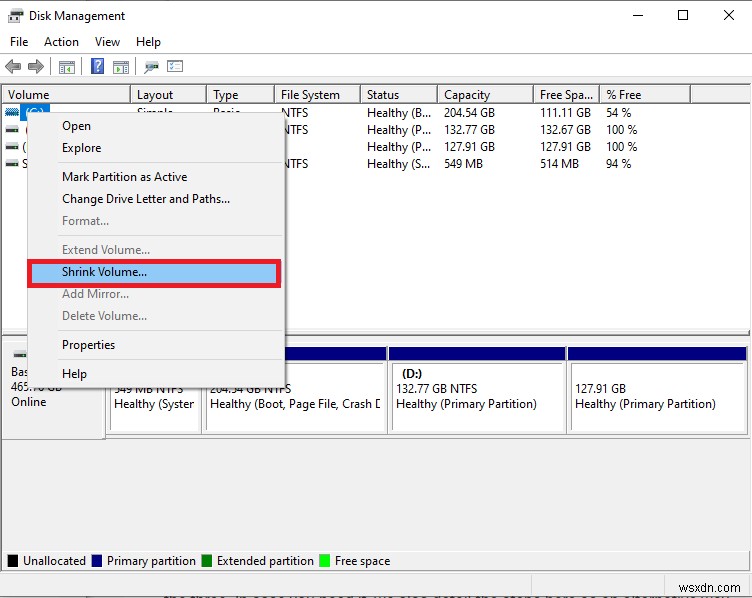Image resolution: width=752 pixels, height=598 pixels.
Task: Minimize the Disk Management window
Action: [x=638, y=15]
